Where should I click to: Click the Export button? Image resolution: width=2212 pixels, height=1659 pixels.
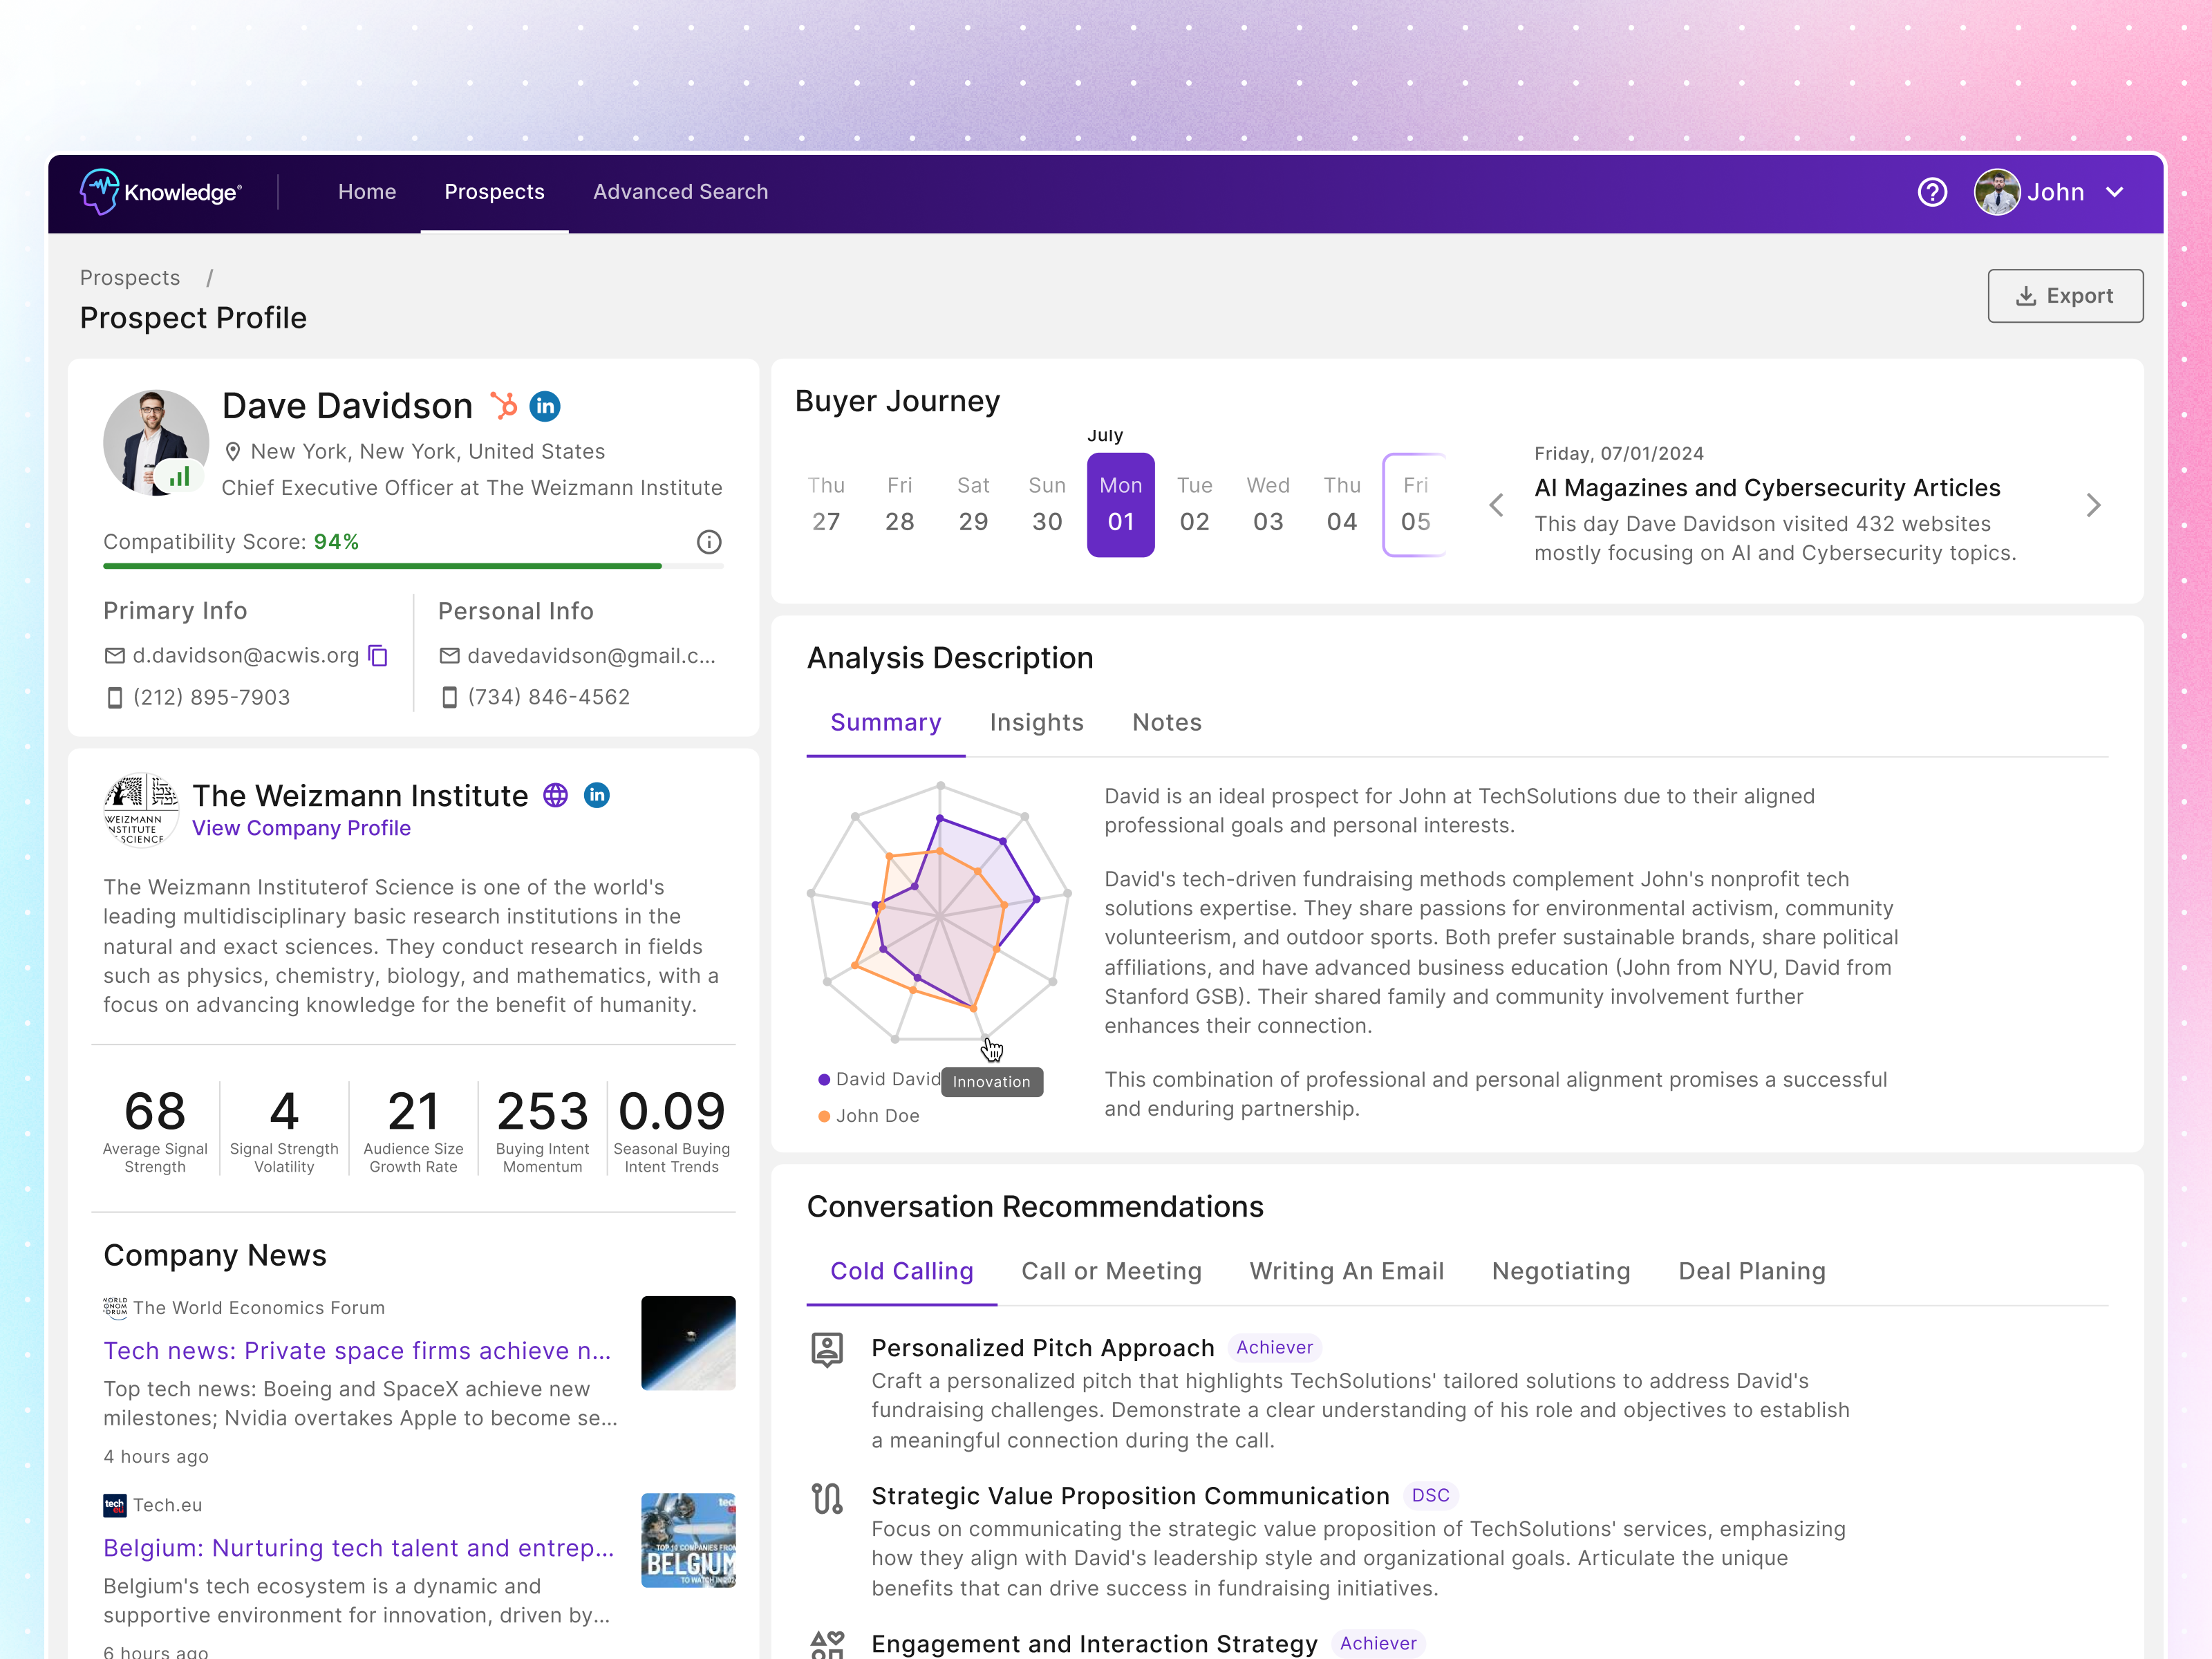click(2065, 295)
